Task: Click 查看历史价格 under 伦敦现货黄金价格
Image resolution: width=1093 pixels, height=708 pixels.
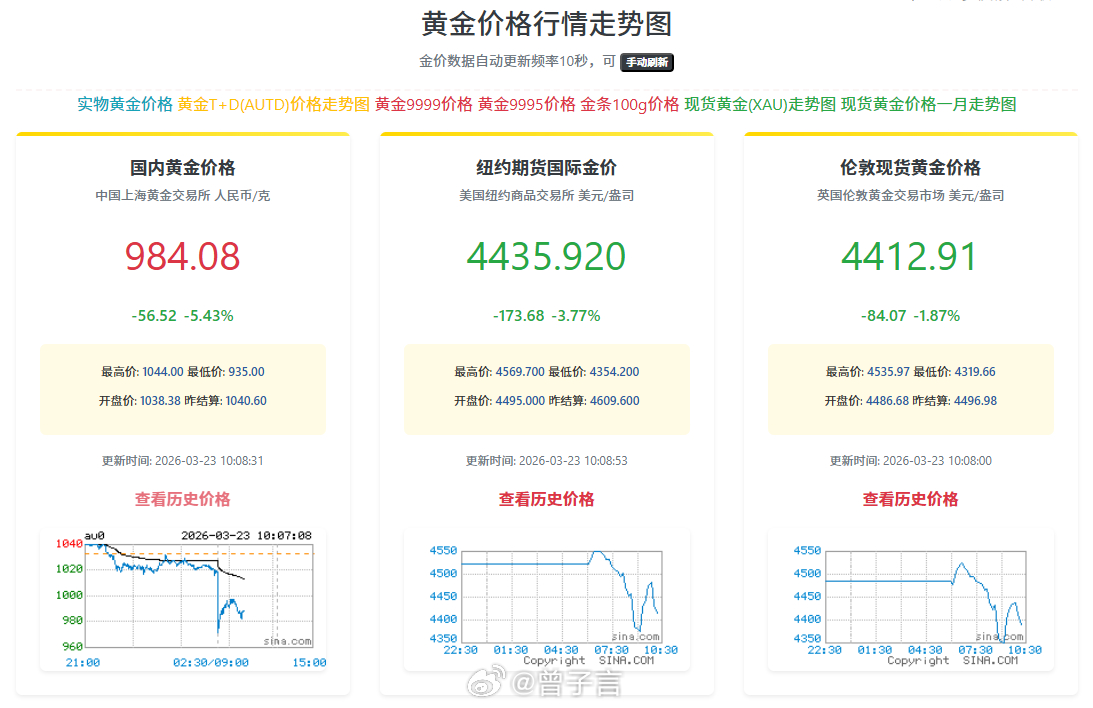Action: click(x=911, y=499)
